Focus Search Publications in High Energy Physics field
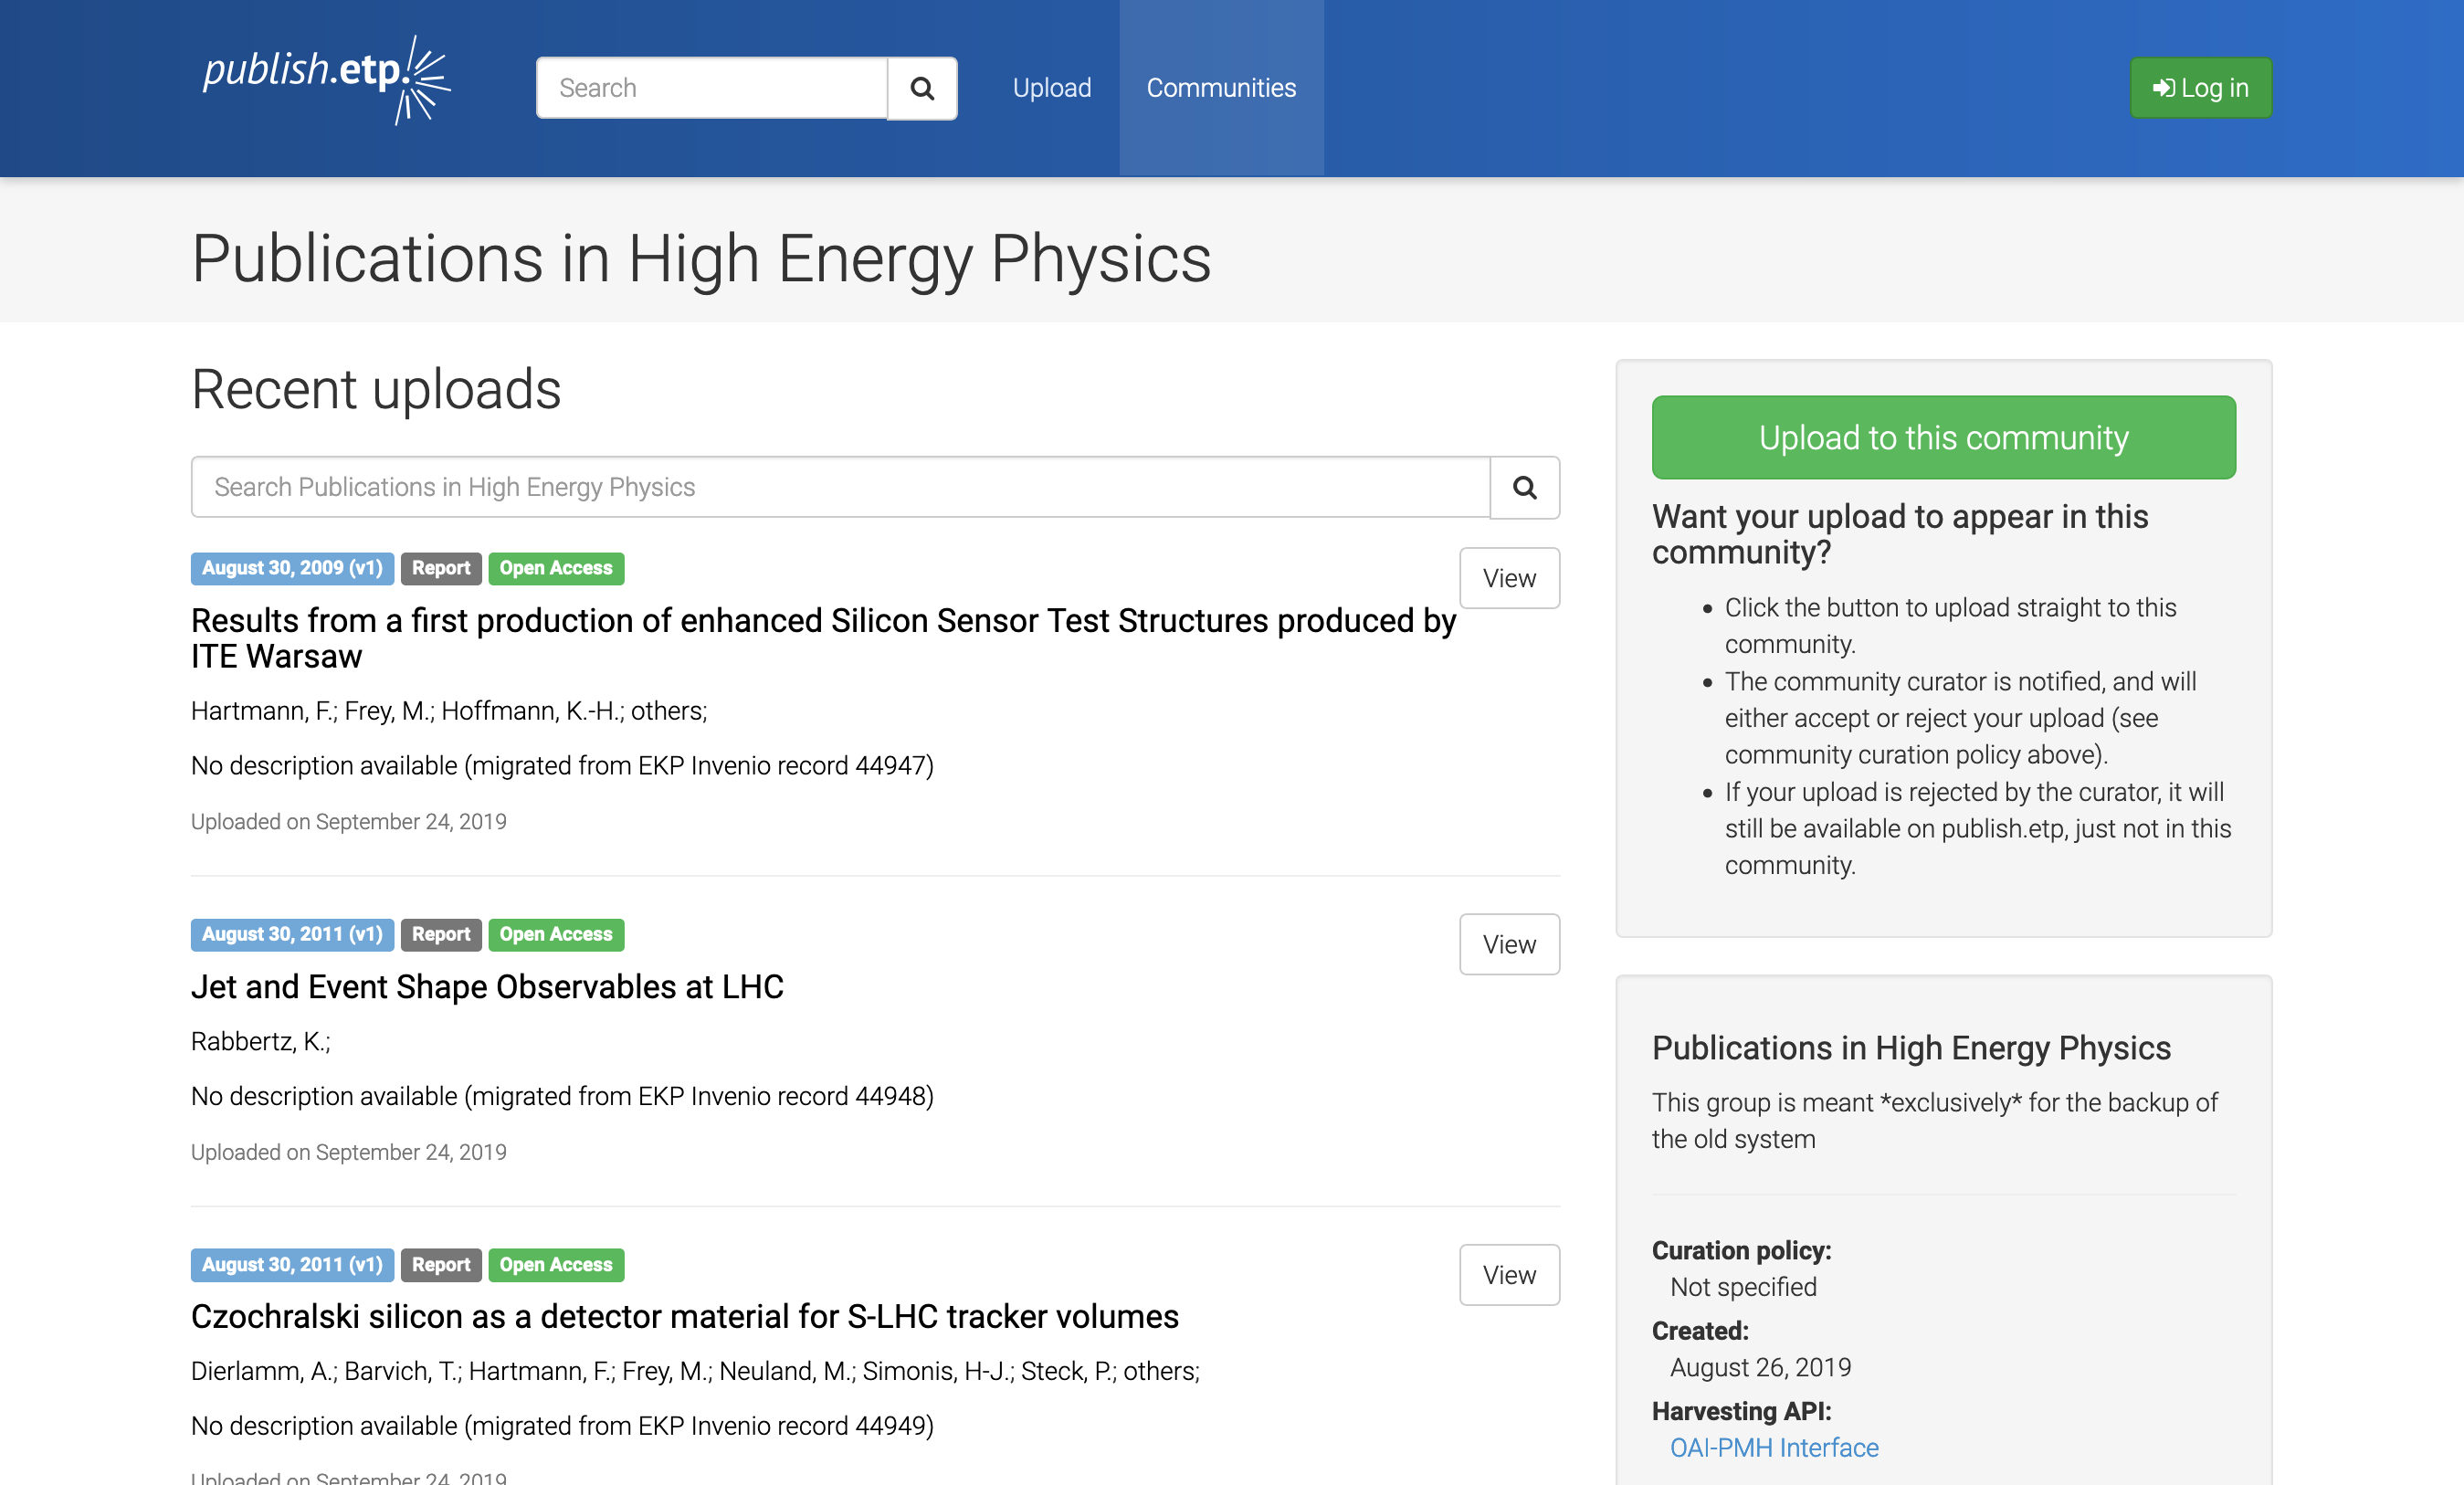 (840, 487)
